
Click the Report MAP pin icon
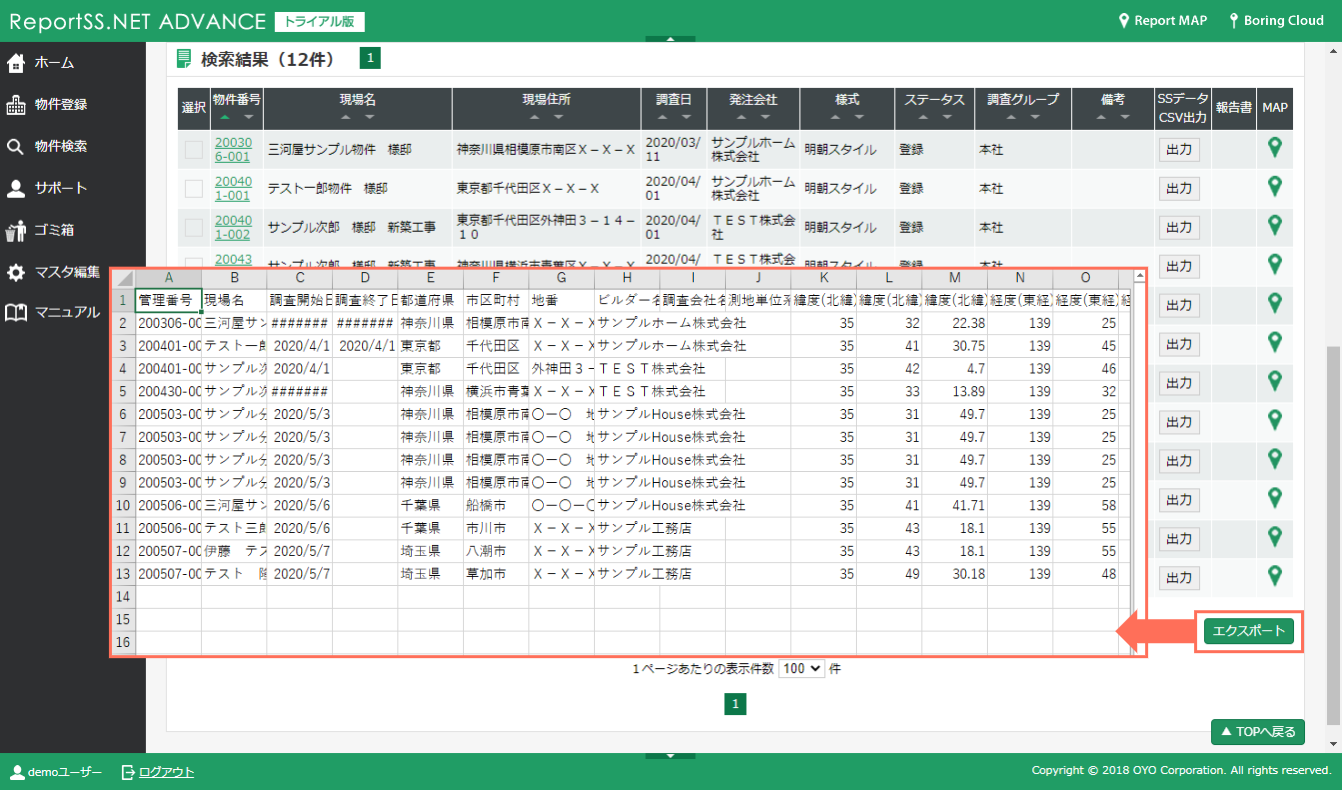click(1123, 20)
